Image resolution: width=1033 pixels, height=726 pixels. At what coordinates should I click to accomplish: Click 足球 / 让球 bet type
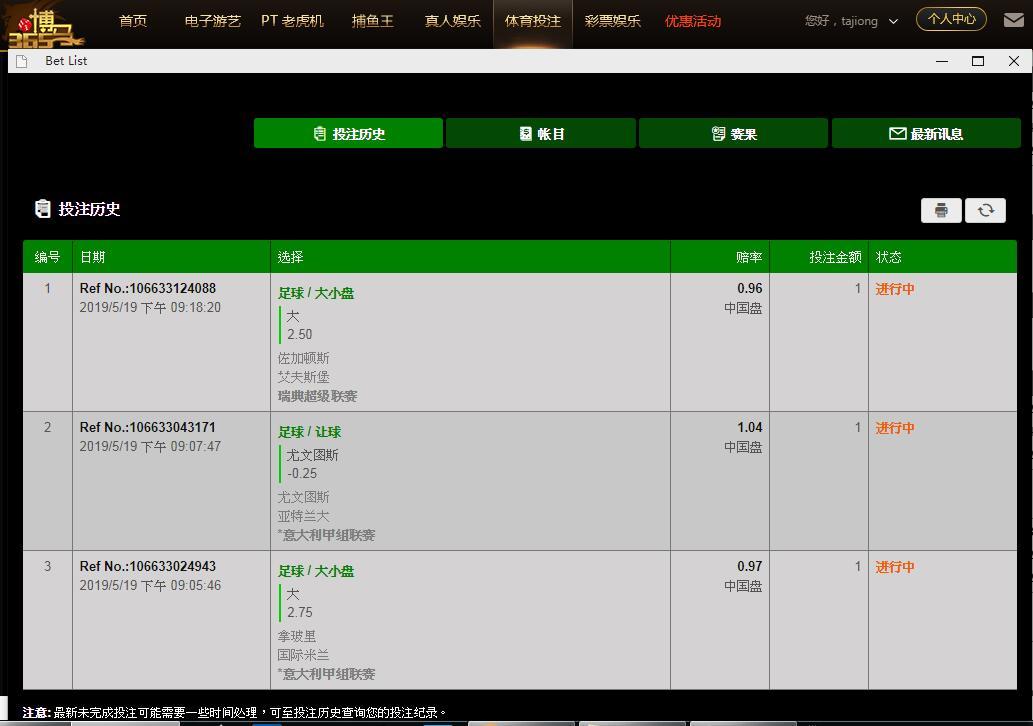(x=310, y=432)
